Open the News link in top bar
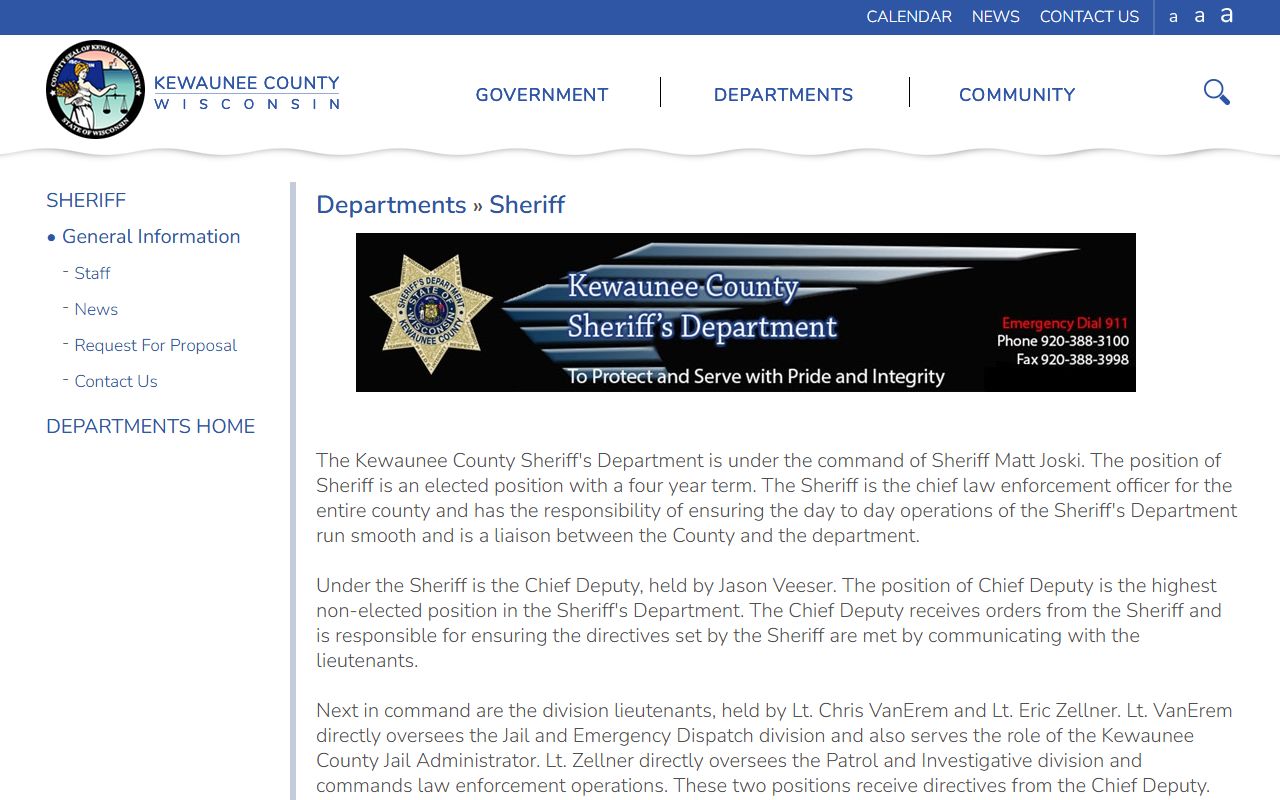Viewport: 1280px width, 800px height. (x=996, y=17)
